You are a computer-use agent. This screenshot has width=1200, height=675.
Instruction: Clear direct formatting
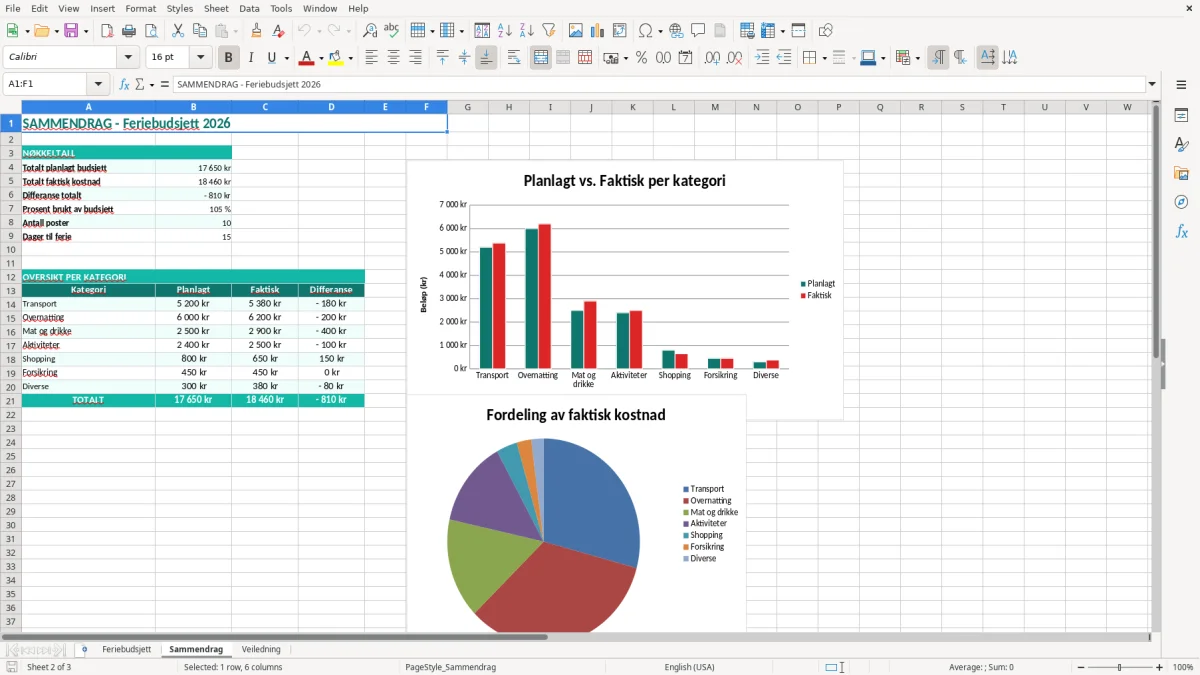click(x=279, y=31)
